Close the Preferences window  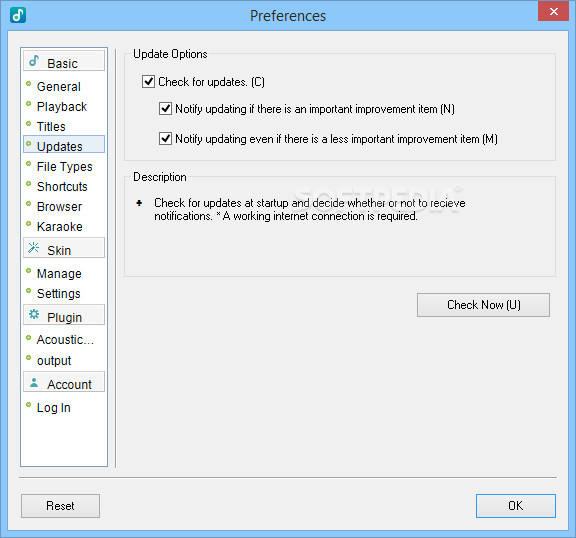click(x=553, y=11)
